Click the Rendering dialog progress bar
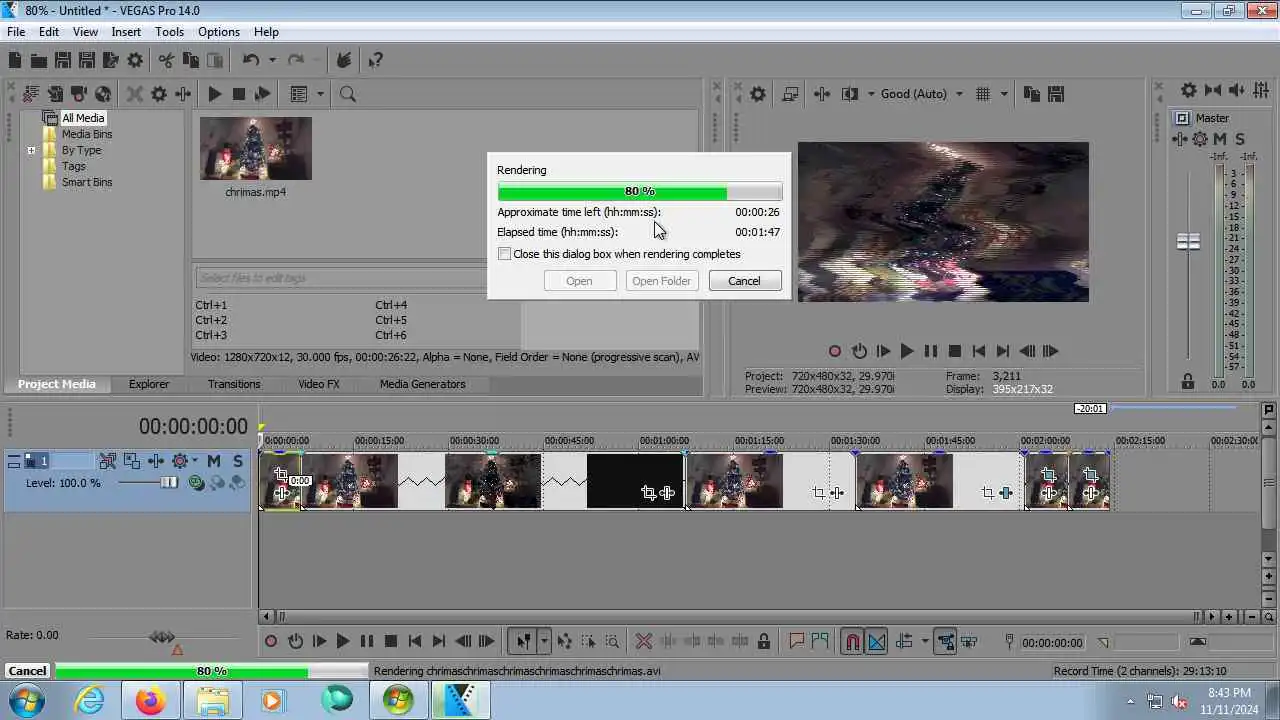This screenshot has height=720, width=1280. pyautogui.click(x=640, y=191)
